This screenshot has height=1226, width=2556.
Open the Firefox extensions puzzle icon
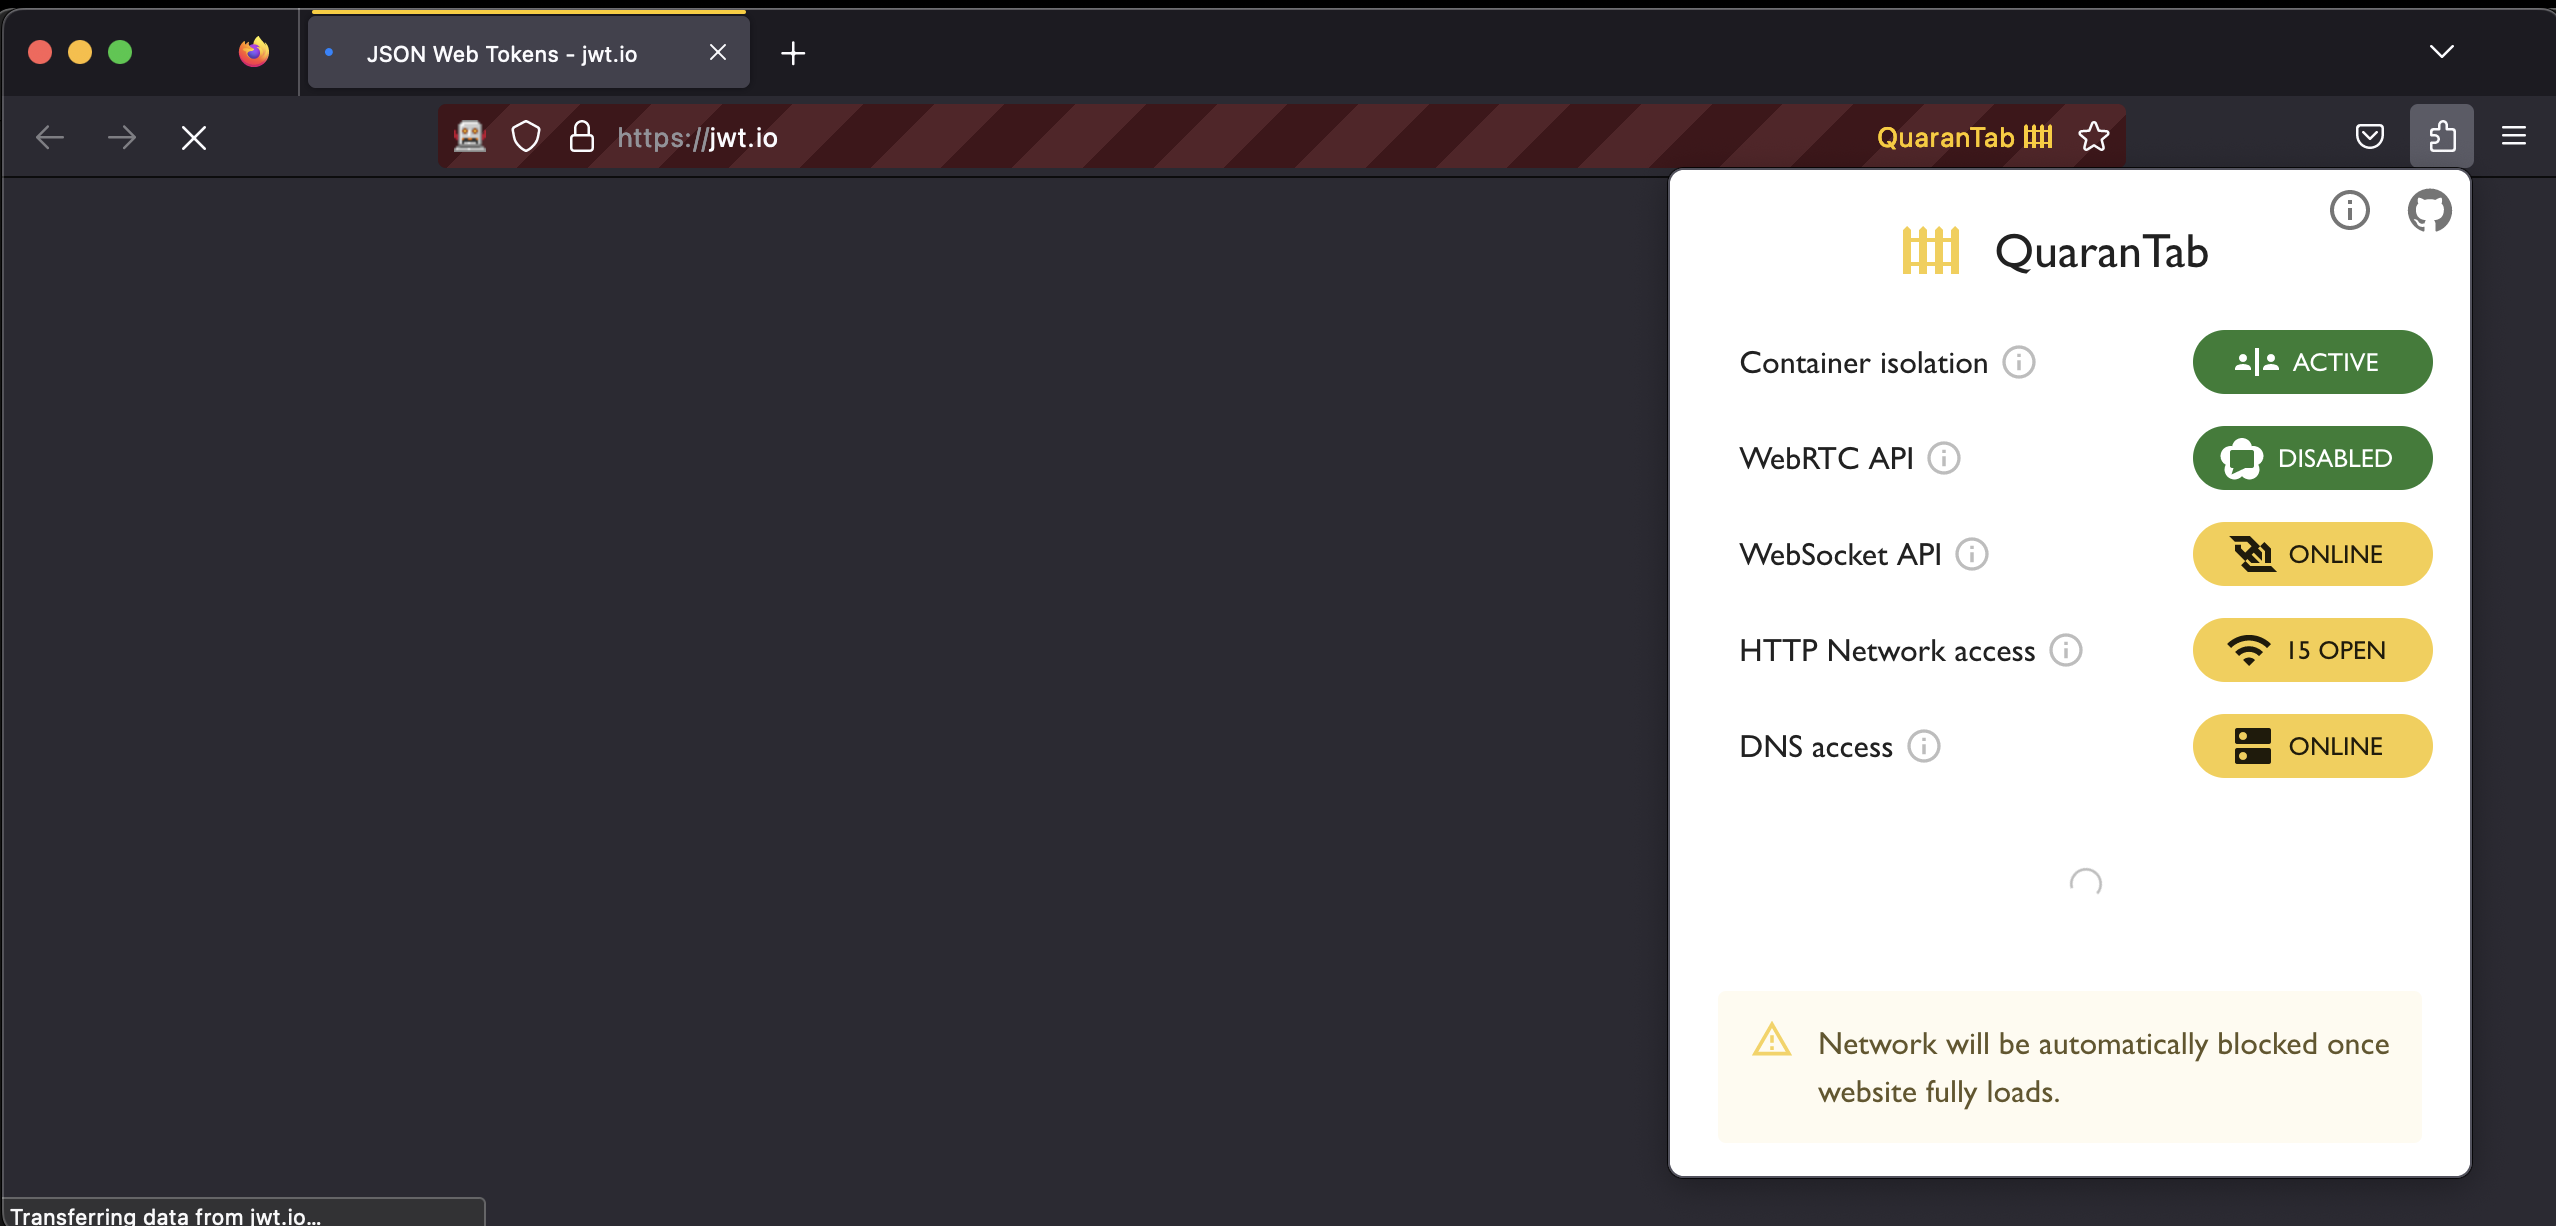(x=2441, y=136)
